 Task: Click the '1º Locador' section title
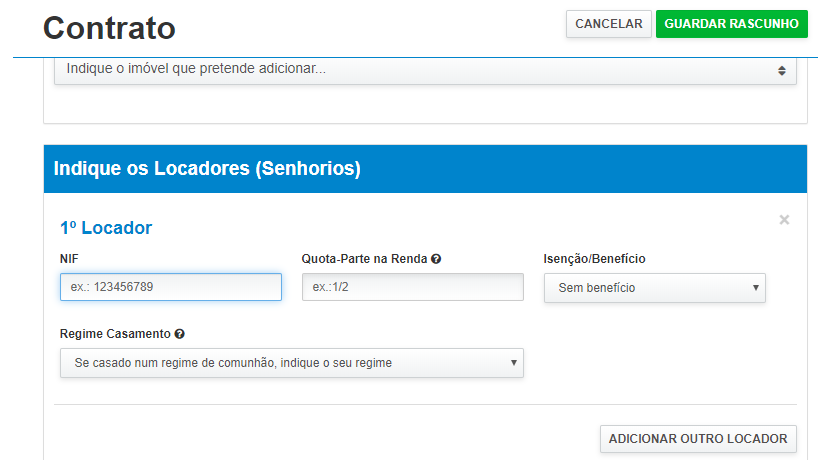pos(106,228)
